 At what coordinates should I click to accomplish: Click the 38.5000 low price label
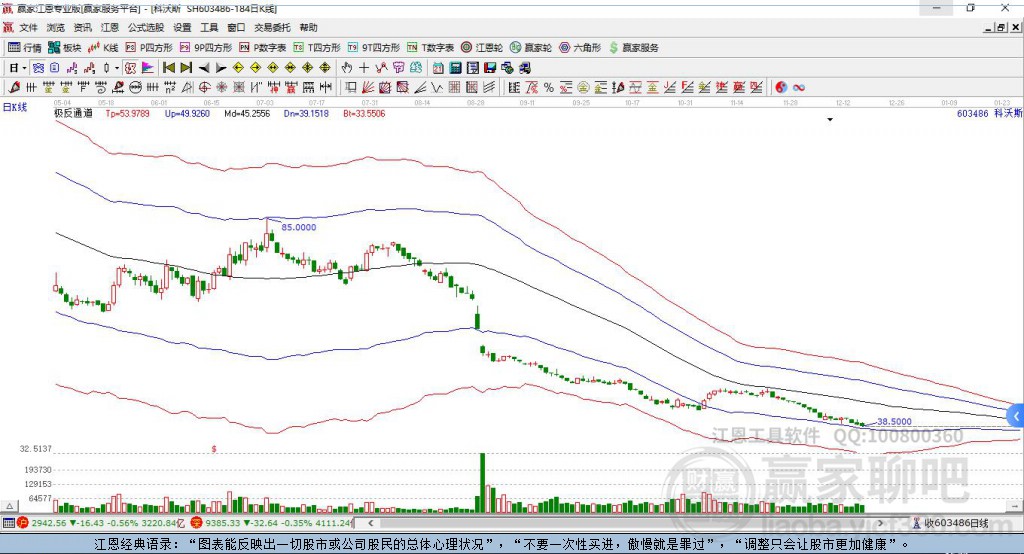coord(894,421)
